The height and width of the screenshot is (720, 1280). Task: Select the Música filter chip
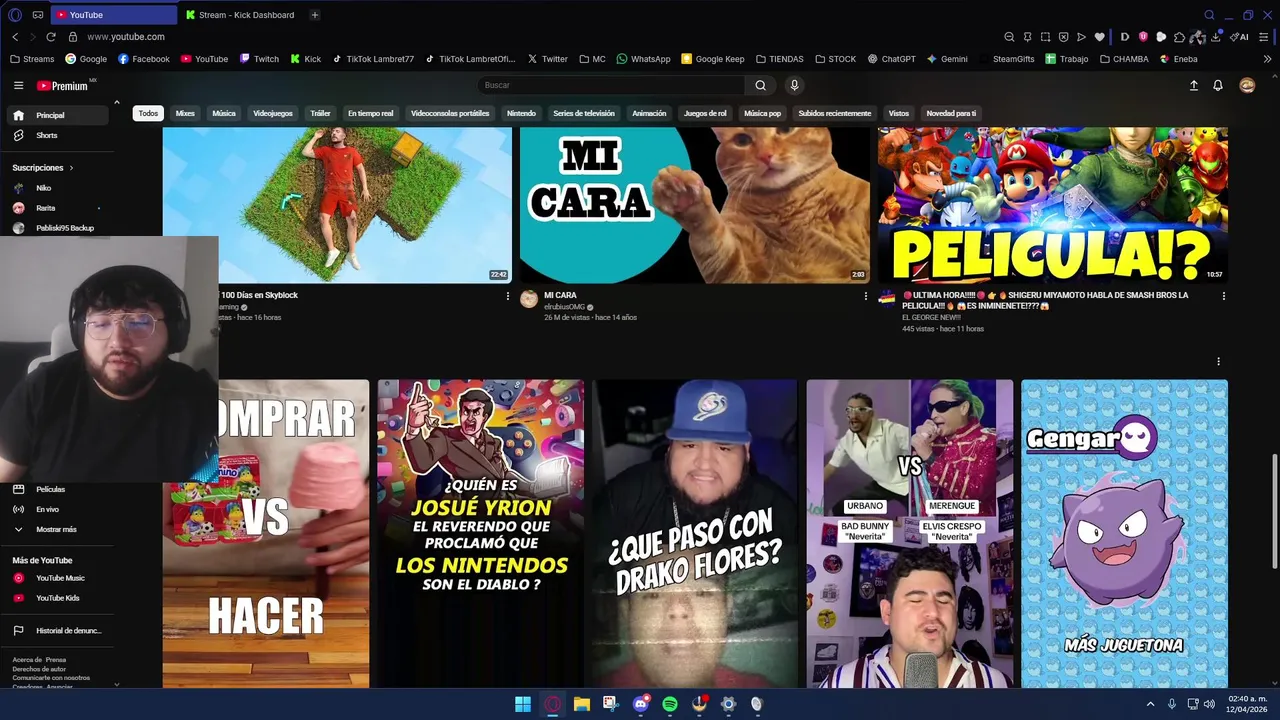224,113
